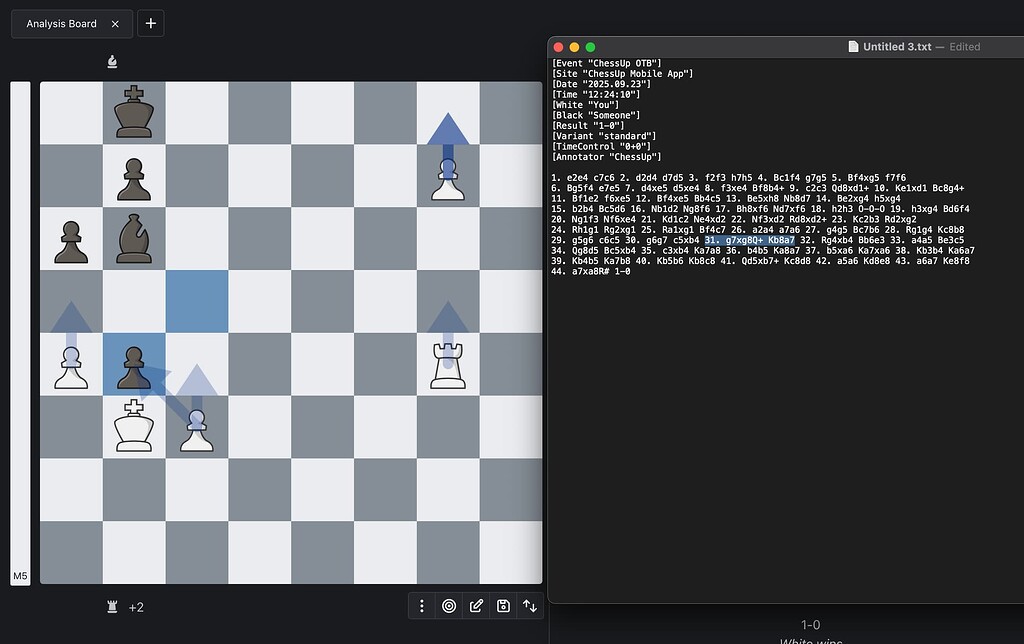The width and height of the screenshot is (1024, 644).
Task: Click the edit position pencil icon
Action: [x=476, y=605]
